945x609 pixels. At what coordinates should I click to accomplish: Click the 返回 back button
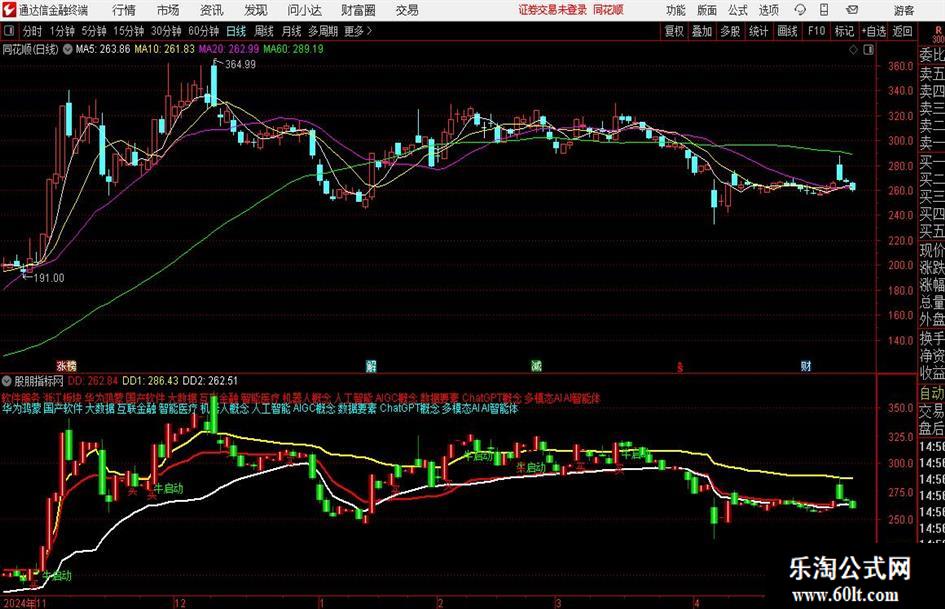point(902,31)
